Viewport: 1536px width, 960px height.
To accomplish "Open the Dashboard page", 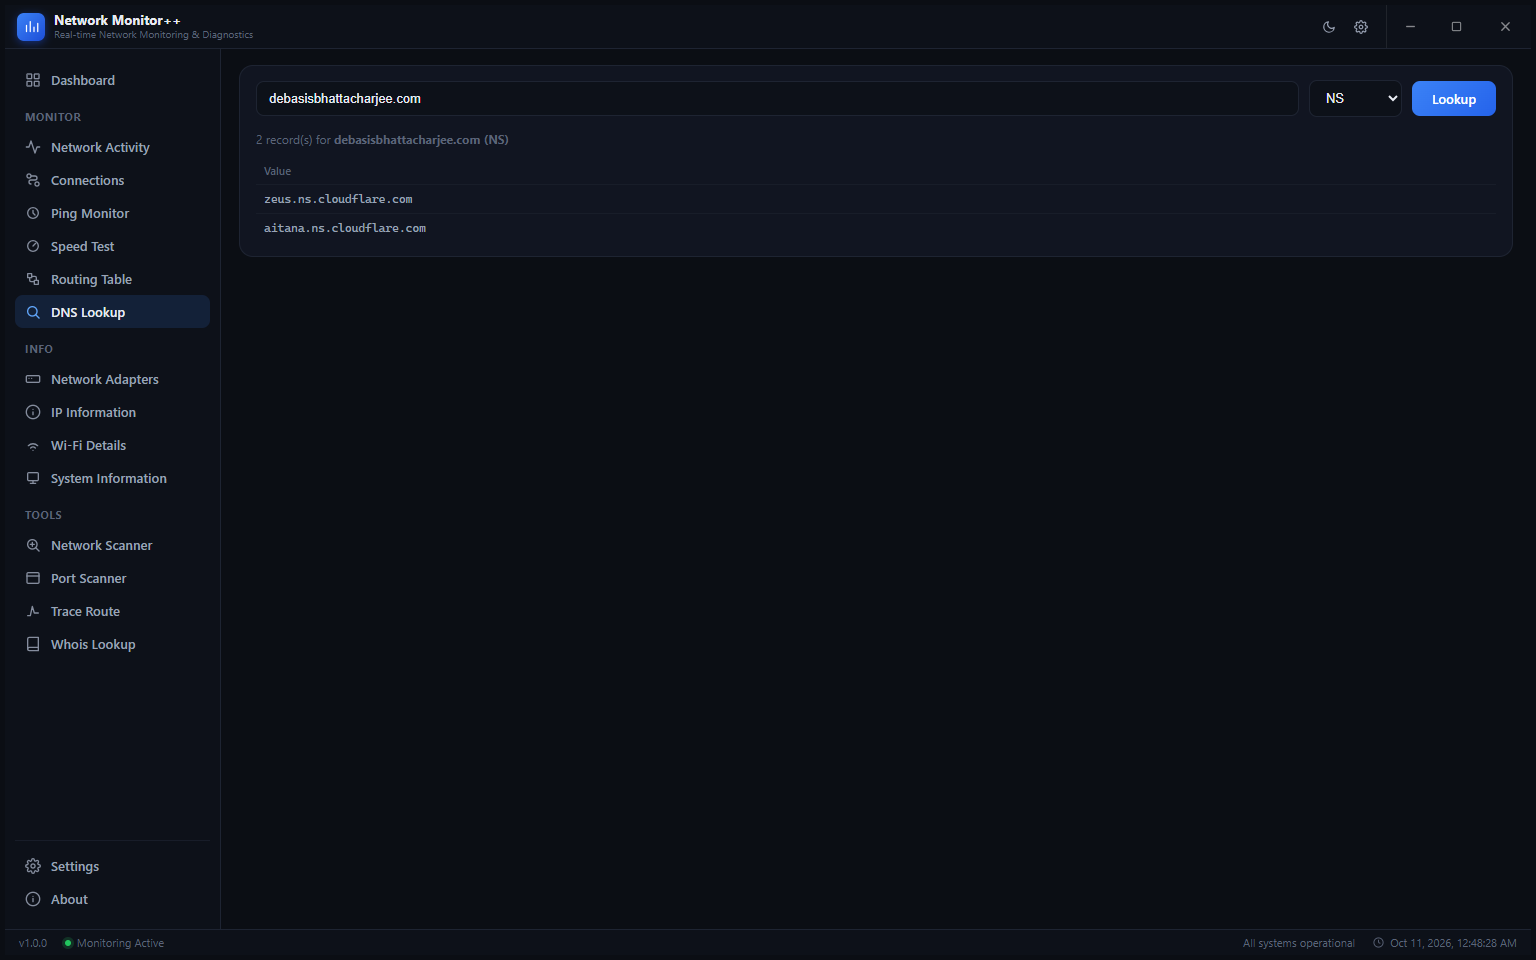I will [112, 80].
